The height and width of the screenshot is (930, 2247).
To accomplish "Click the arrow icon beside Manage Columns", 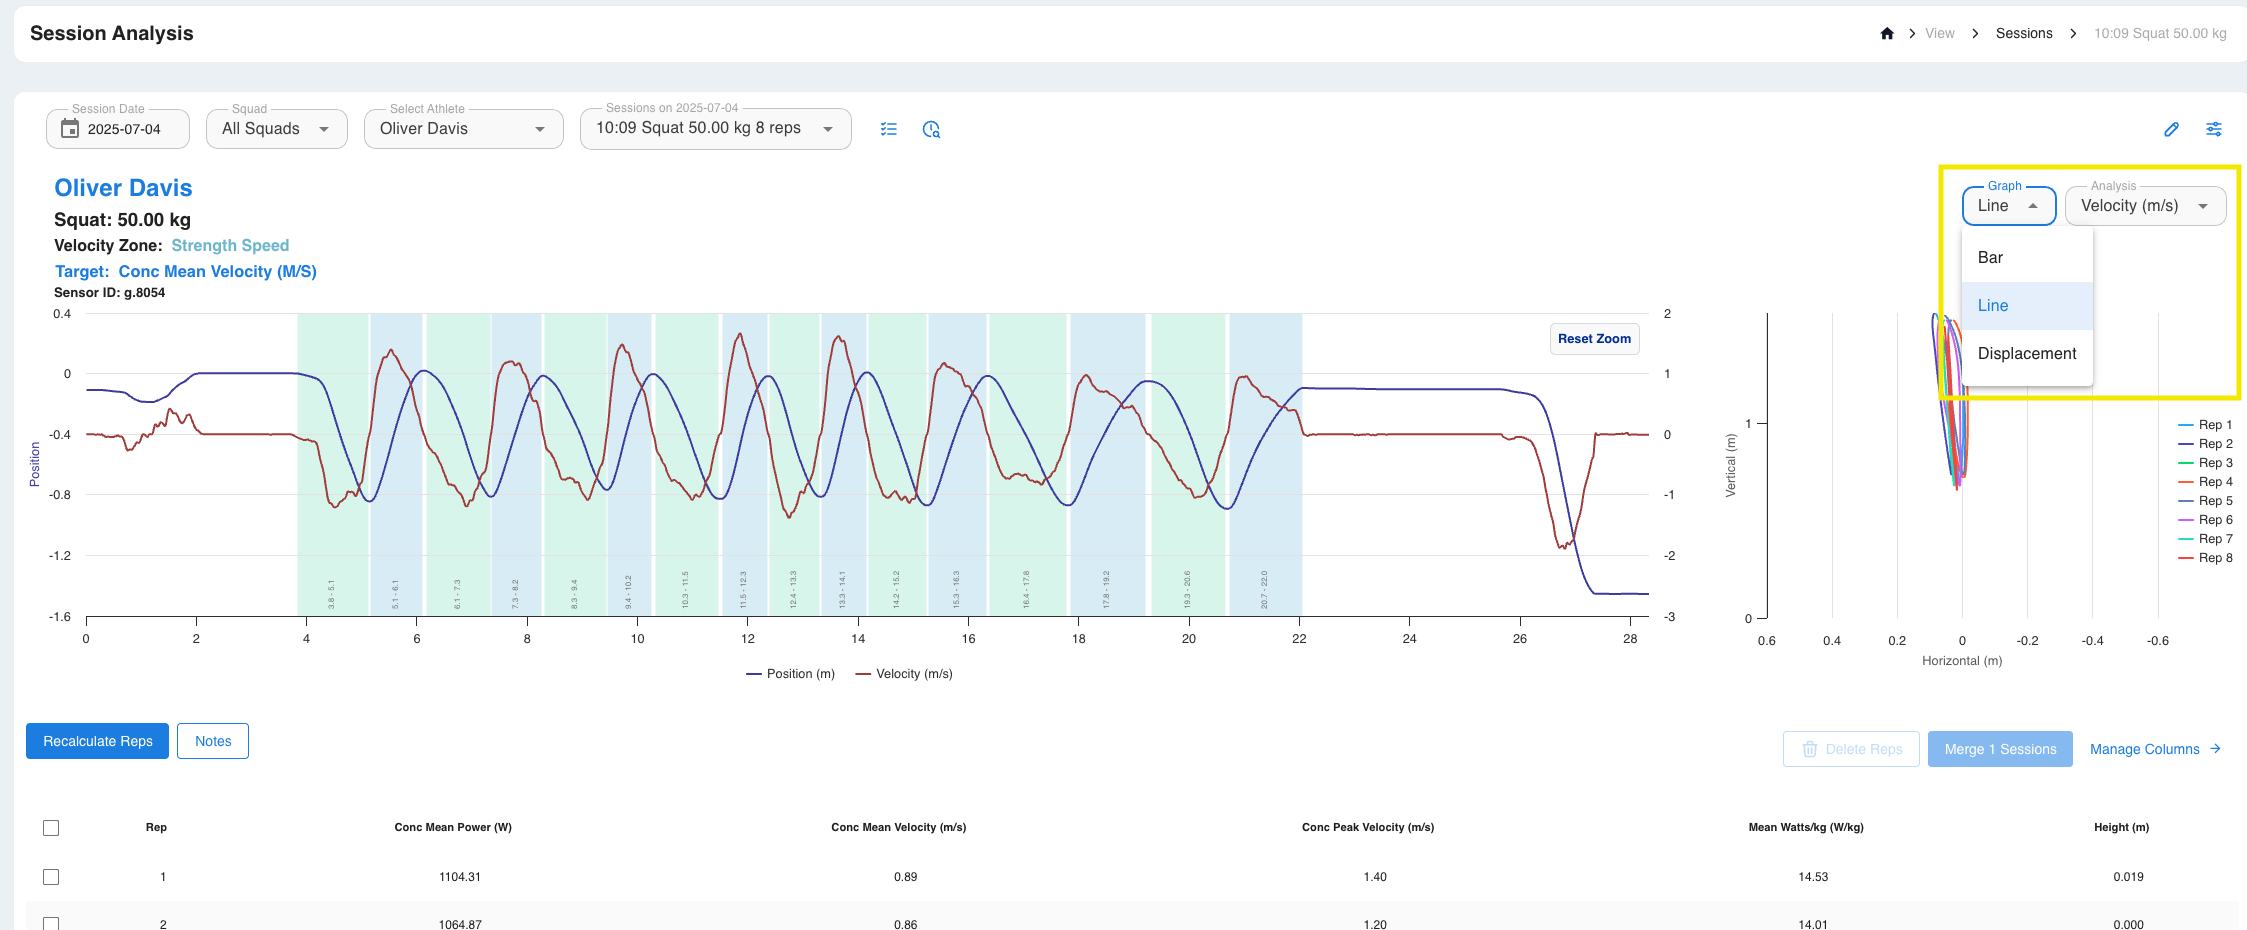I will 2215,748.
